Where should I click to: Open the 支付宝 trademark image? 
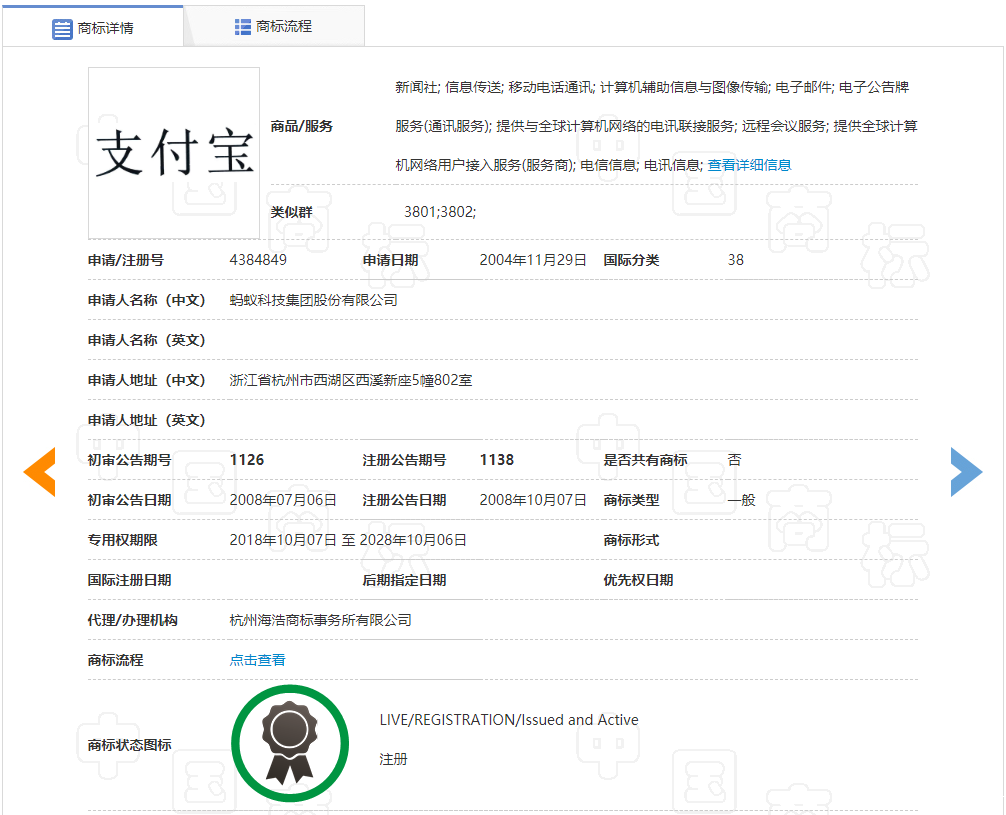coord(174,153)
